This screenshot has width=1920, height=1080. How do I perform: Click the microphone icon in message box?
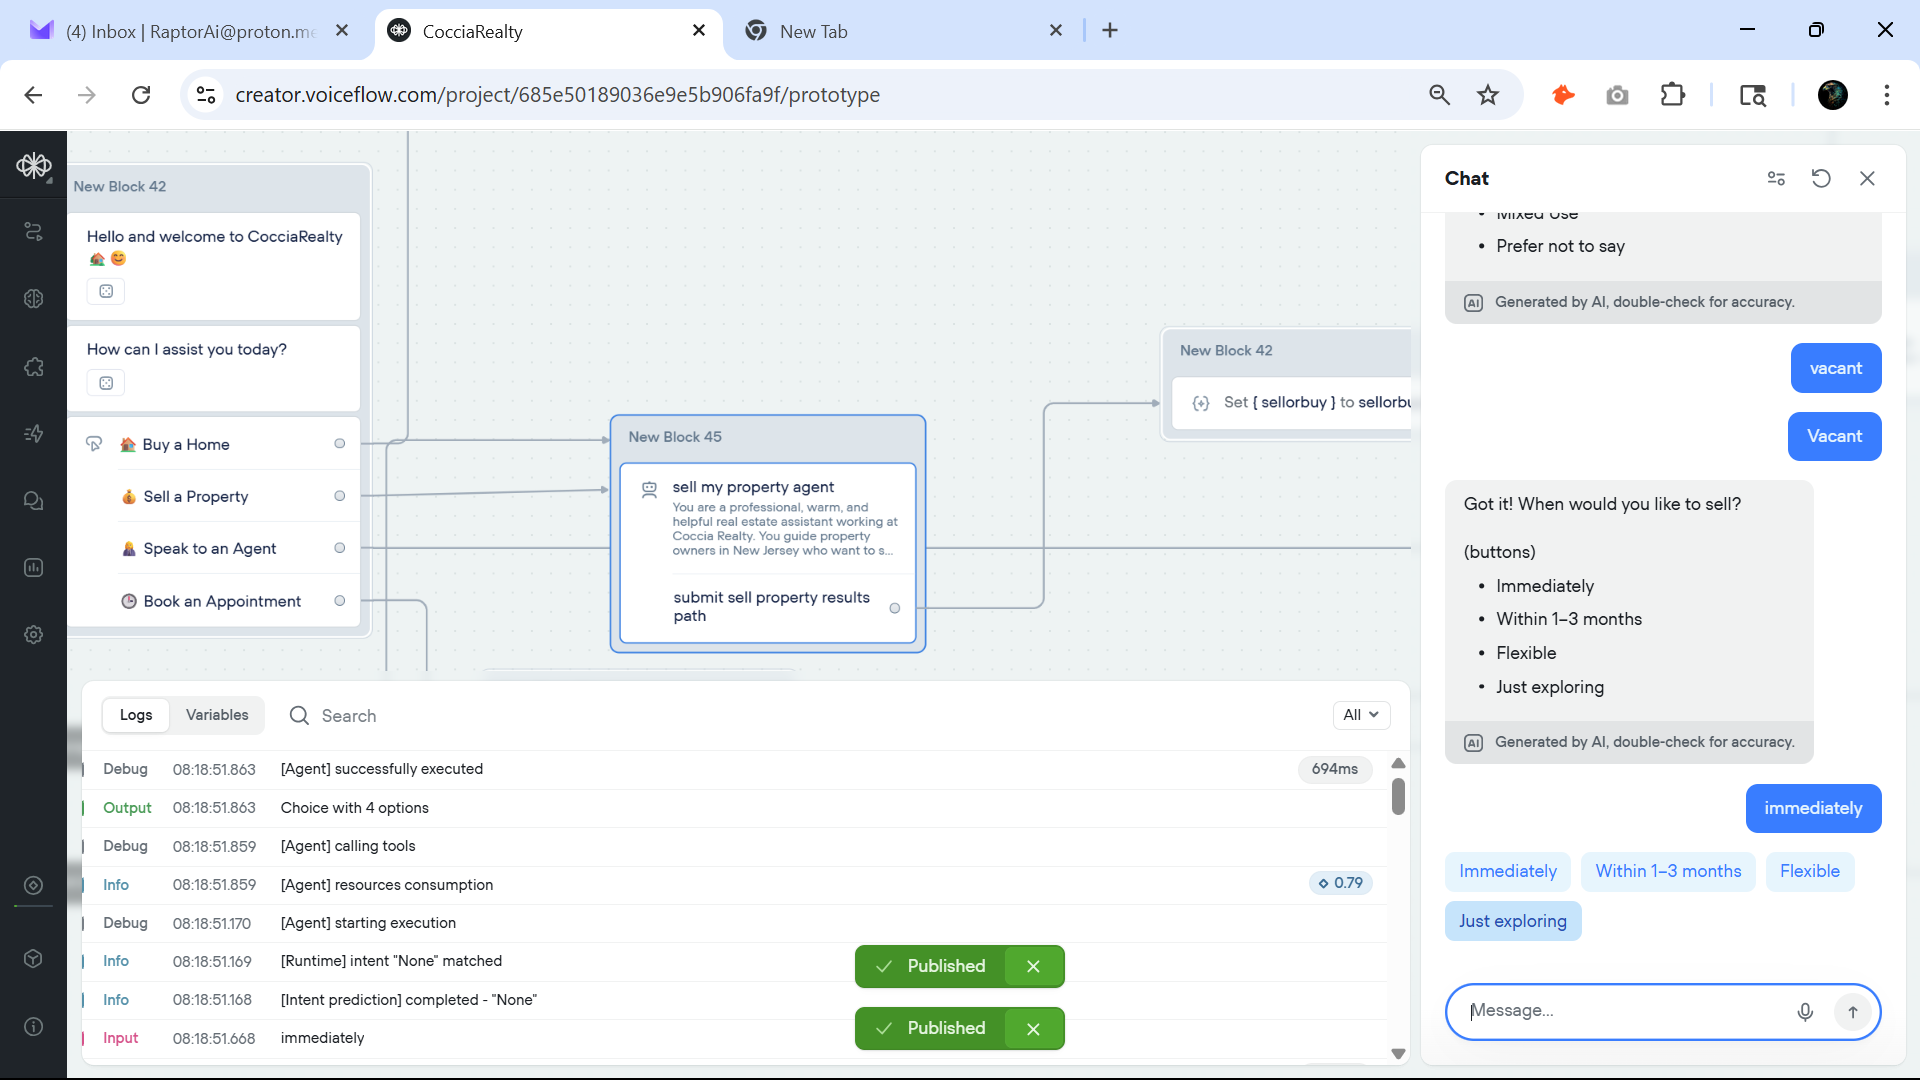click(1805, 1012)
